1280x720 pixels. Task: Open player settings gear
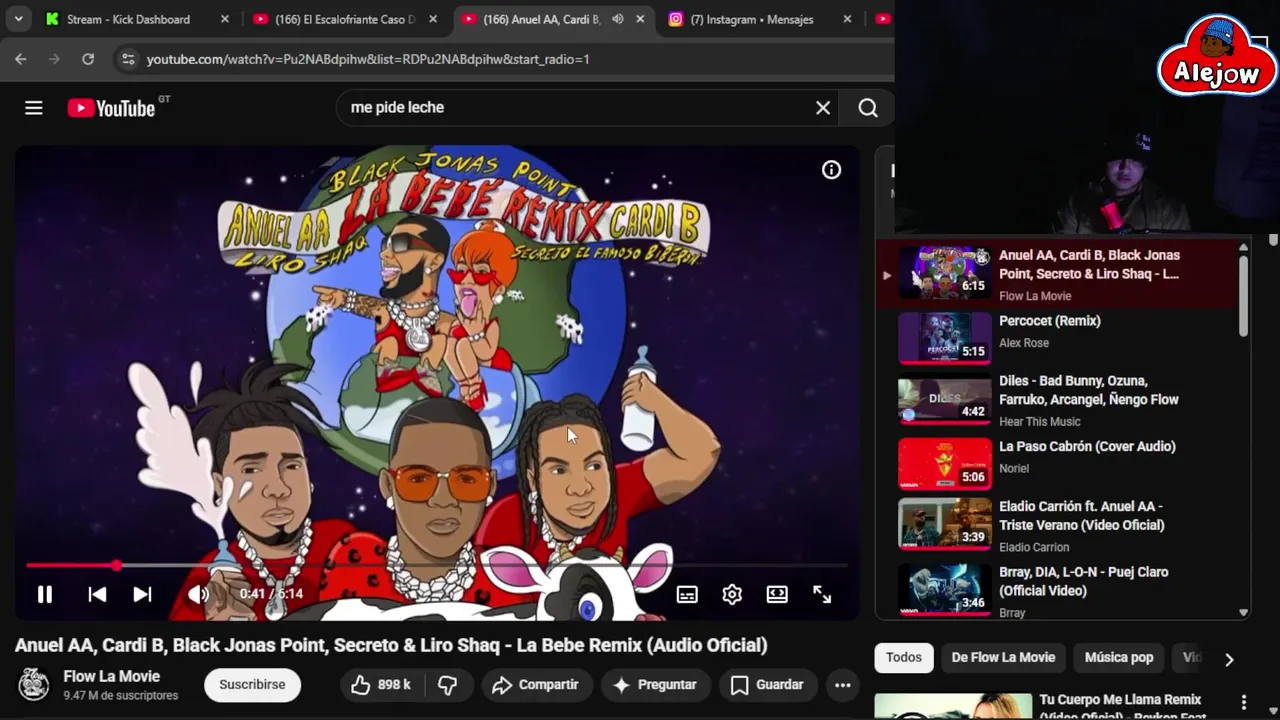tap(732, 594)
